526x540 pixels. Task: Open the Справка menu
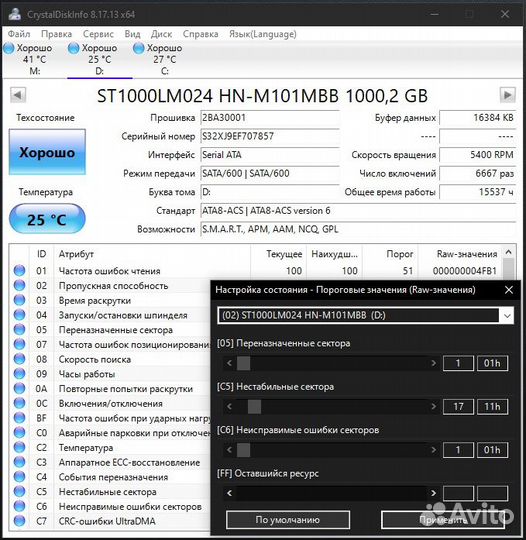click(x=200, y=34)
